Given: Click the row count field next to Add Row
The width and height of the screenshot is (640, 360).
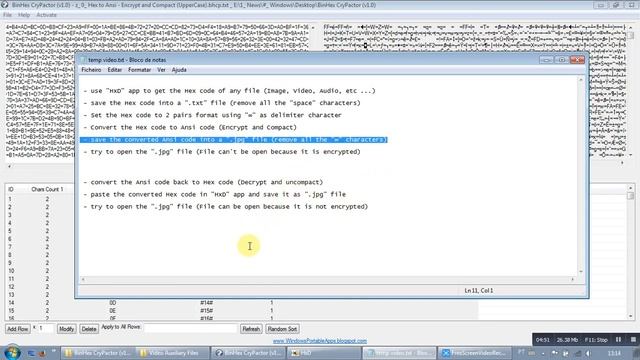Looking at the screenshot, I should pos(46,328).
